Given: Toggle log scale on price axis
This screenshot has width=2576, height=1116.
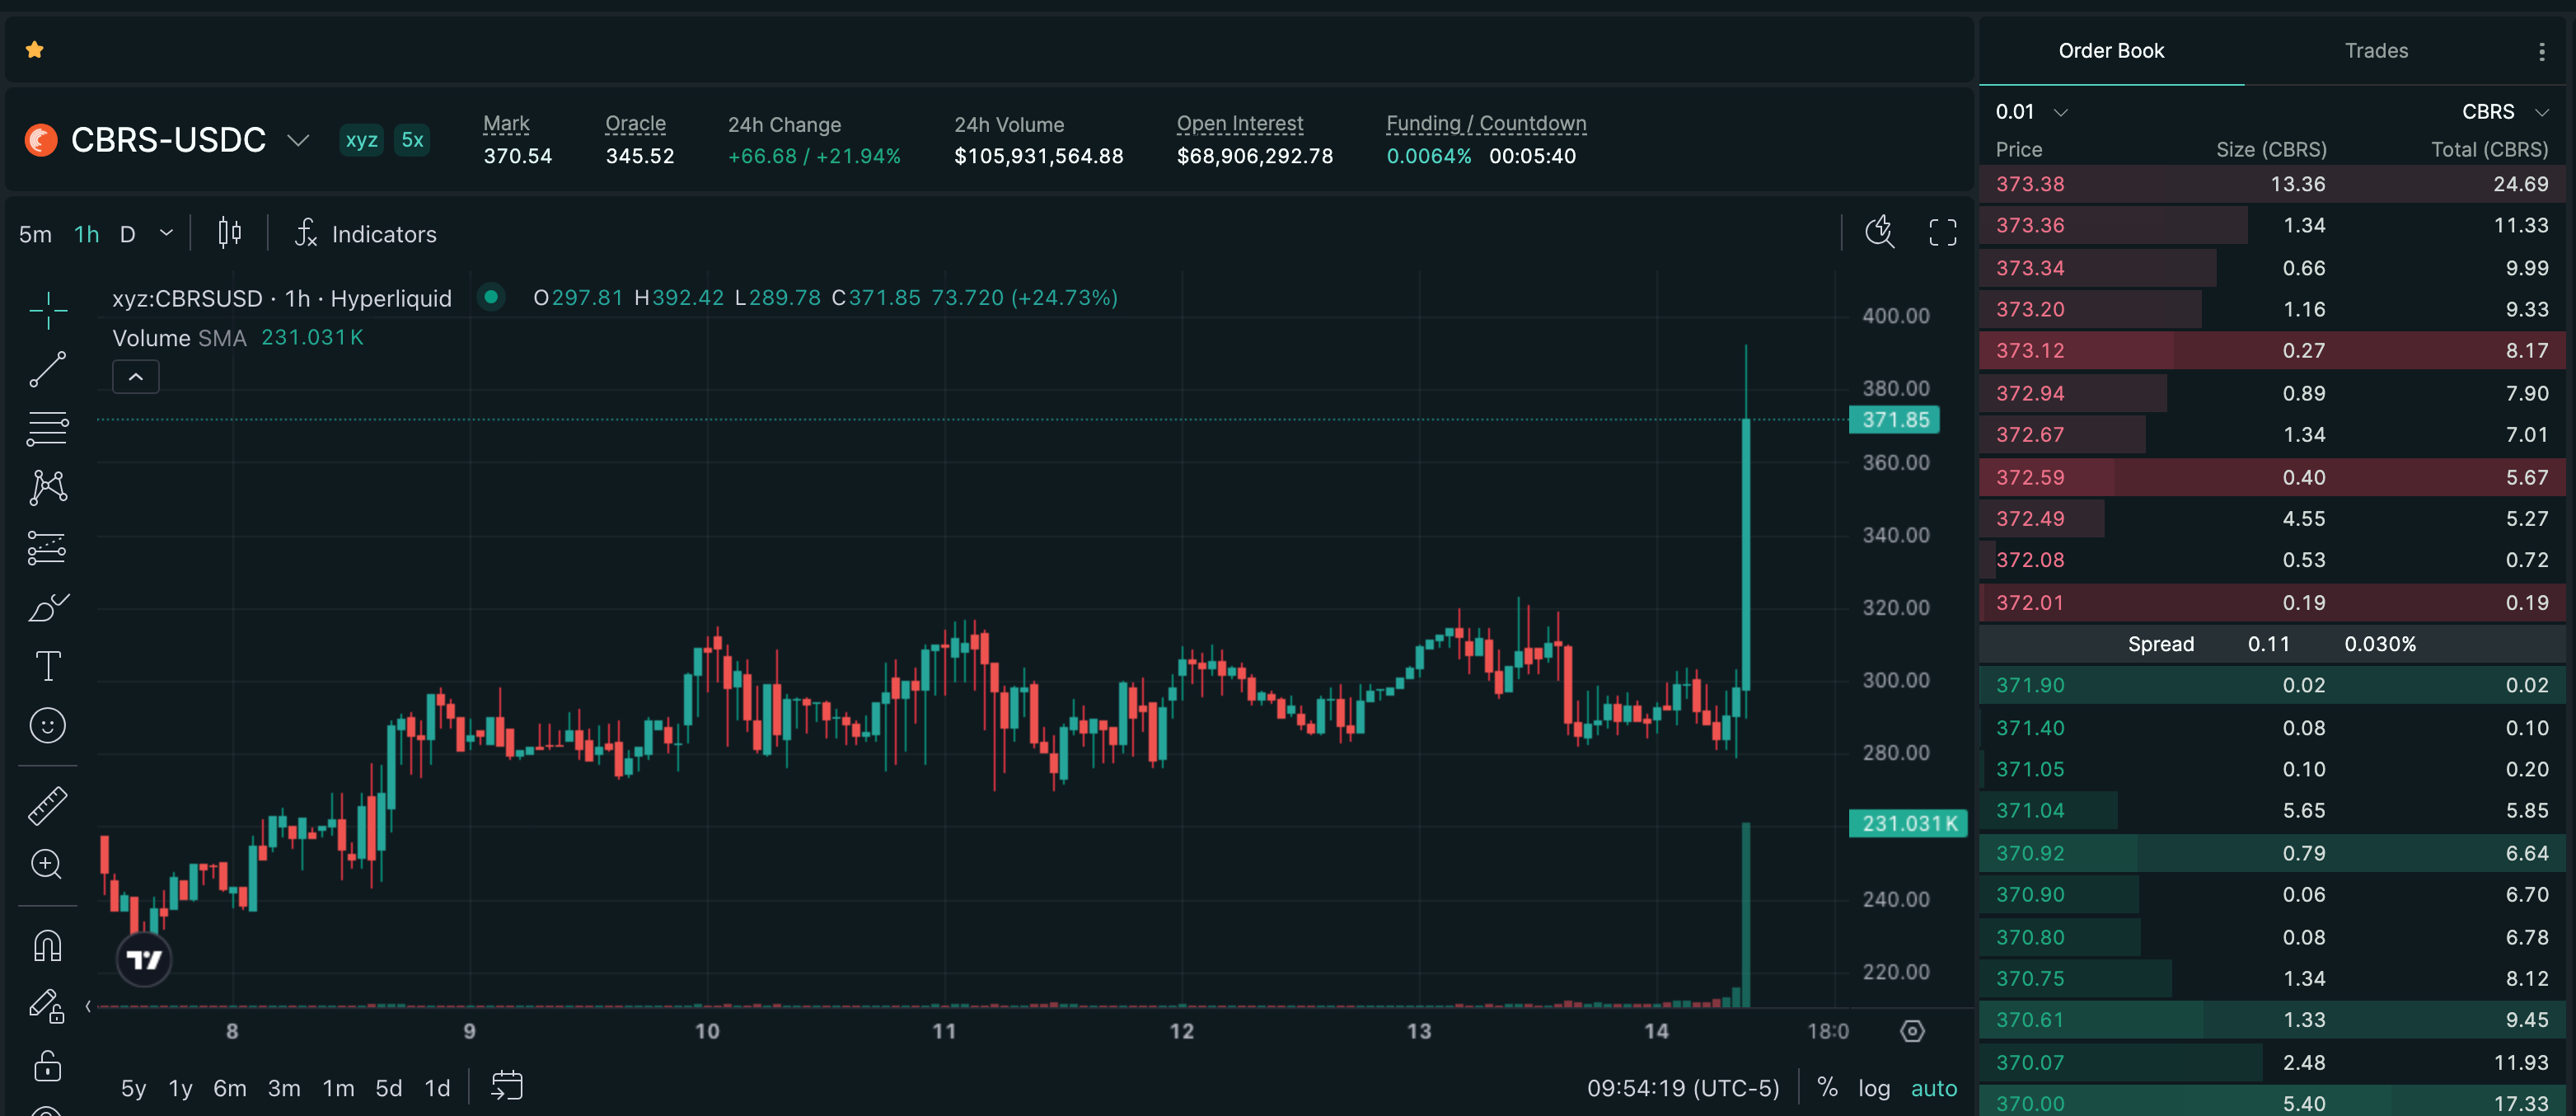Looking at the screenshot, I should click(1874, 1088).
